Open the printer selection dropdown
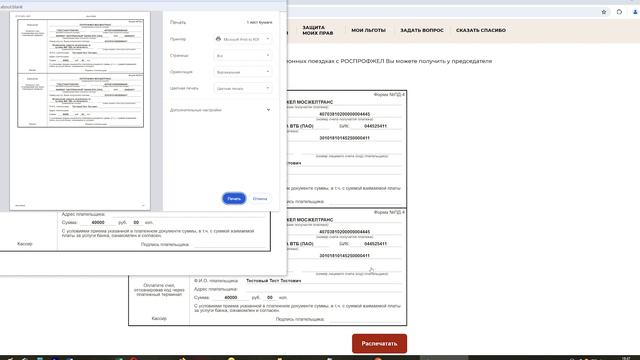This screenshot has height=360, width=640. pyautogui.click(x=242, y=39)
